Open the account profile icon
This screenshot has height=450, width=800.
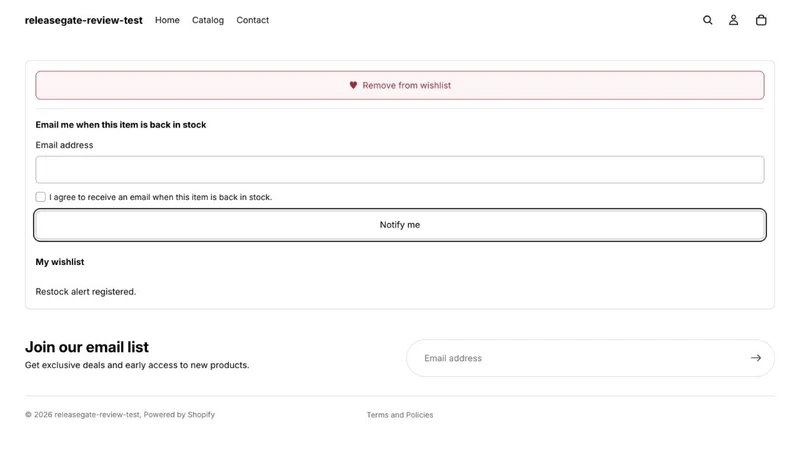733,20
